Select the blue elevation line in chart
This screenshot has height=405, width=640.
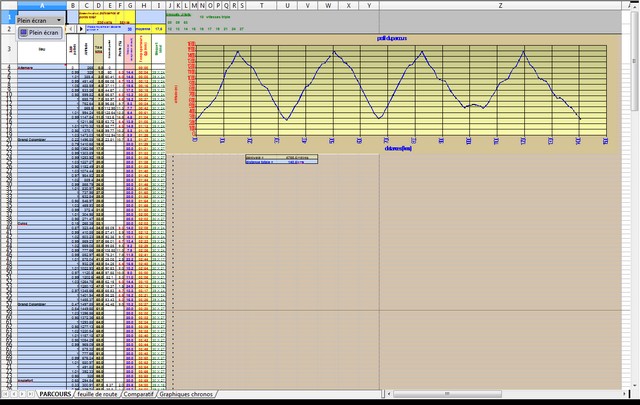tap(331, 59)
